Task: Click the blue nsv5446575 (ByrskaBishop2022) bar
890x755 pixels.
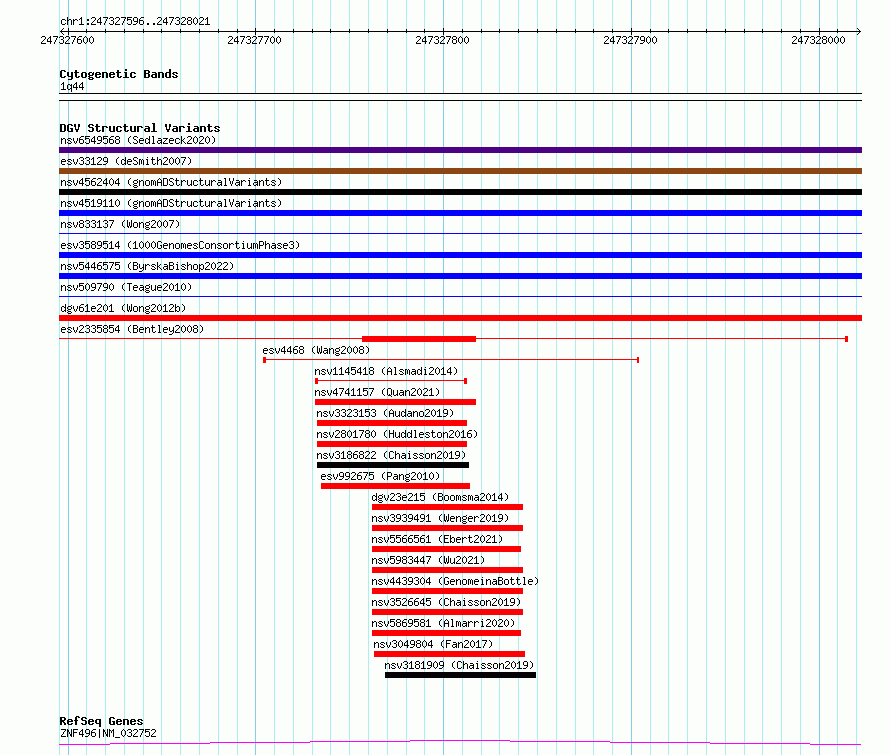Action: click(460, 276)
